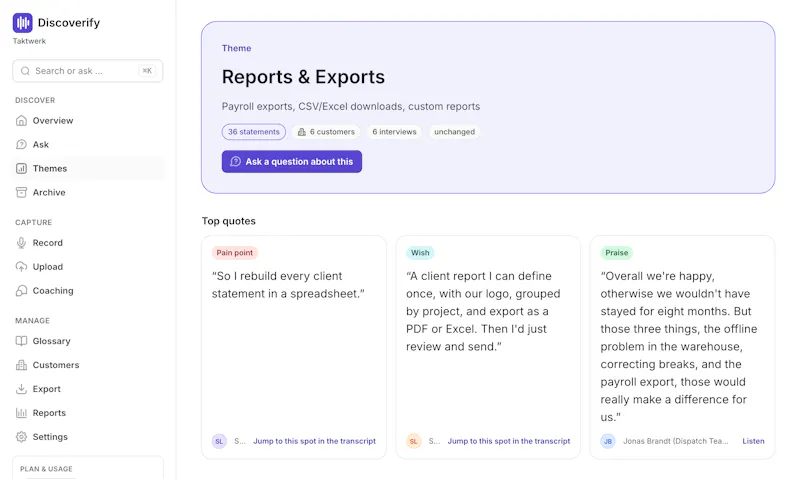
Task: Open the Archive section
Action: (x=88, y=192)
